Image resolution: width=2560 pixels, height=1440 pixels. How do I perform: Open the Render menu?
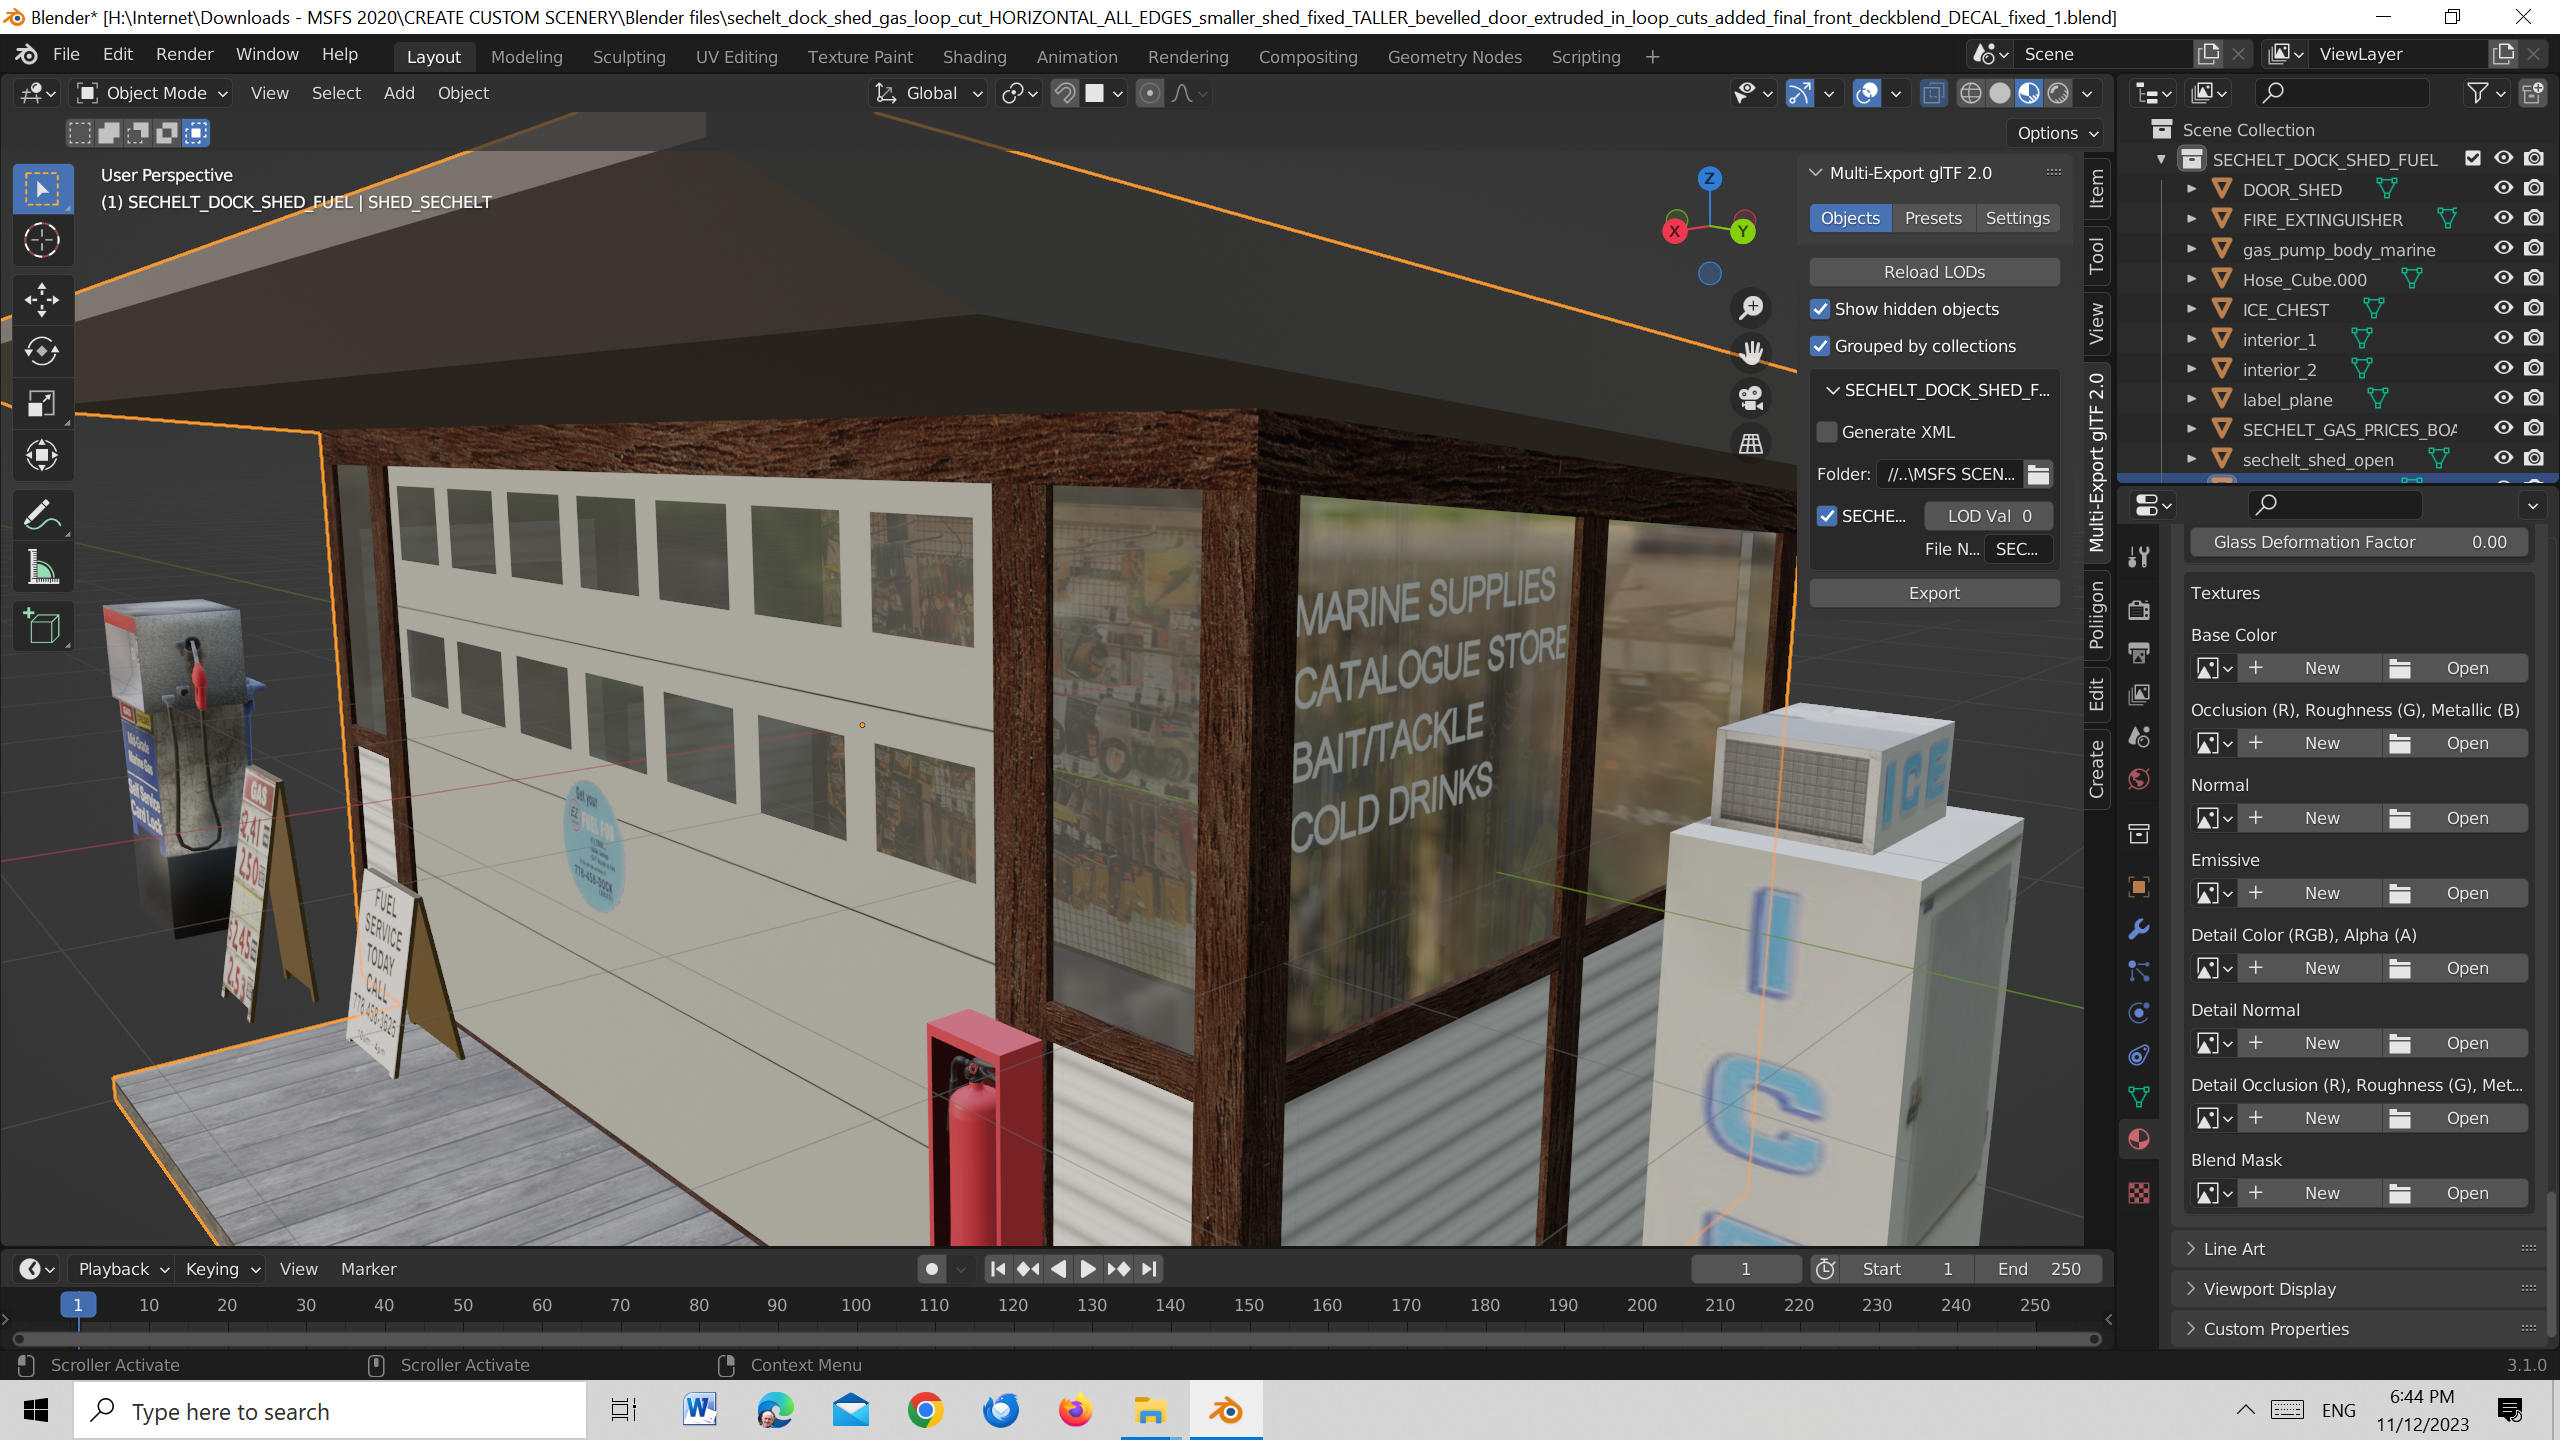184,54
